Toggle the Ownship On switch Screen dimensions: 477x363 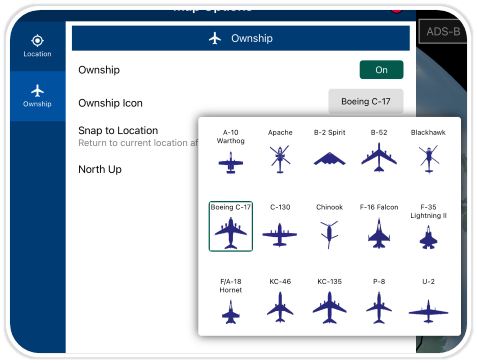tap(381, 70)
